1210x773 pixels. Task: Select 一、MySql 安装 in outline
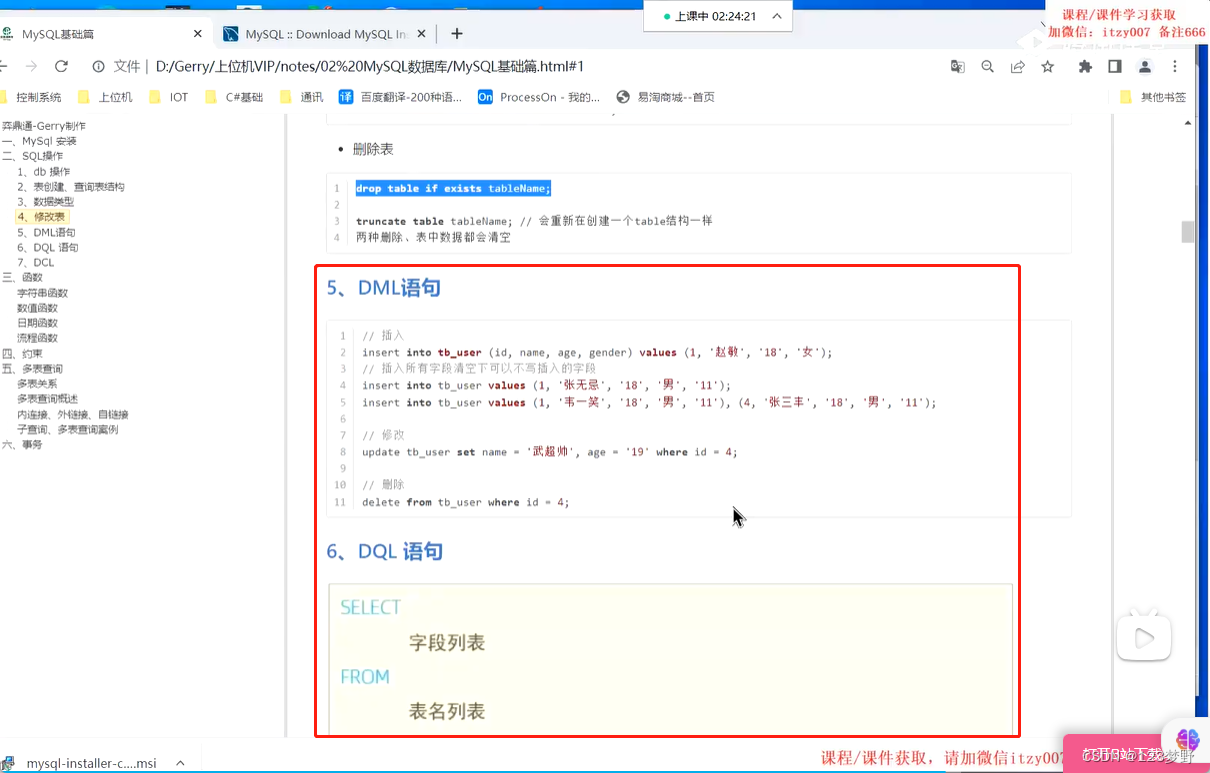pos(39,141)
